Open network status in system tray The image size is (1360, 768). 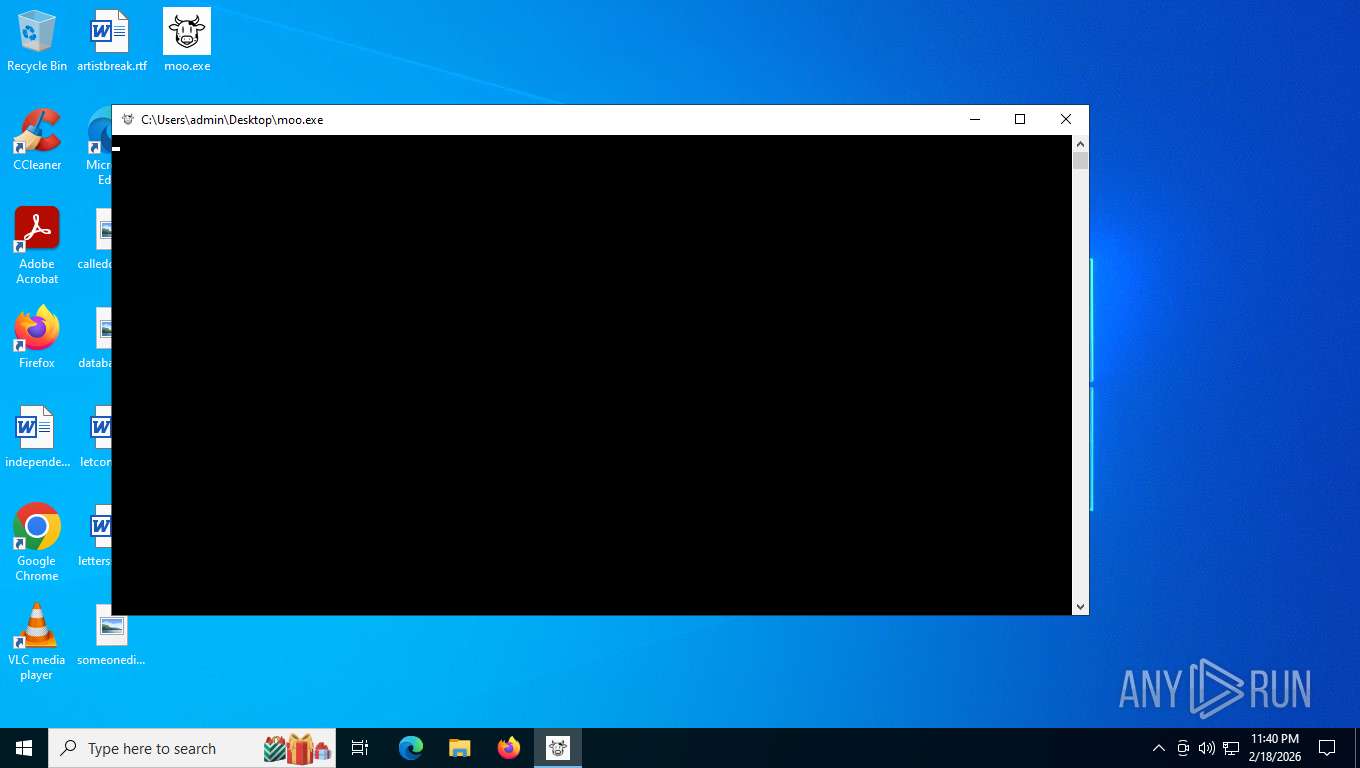[x=1231, y=748]
